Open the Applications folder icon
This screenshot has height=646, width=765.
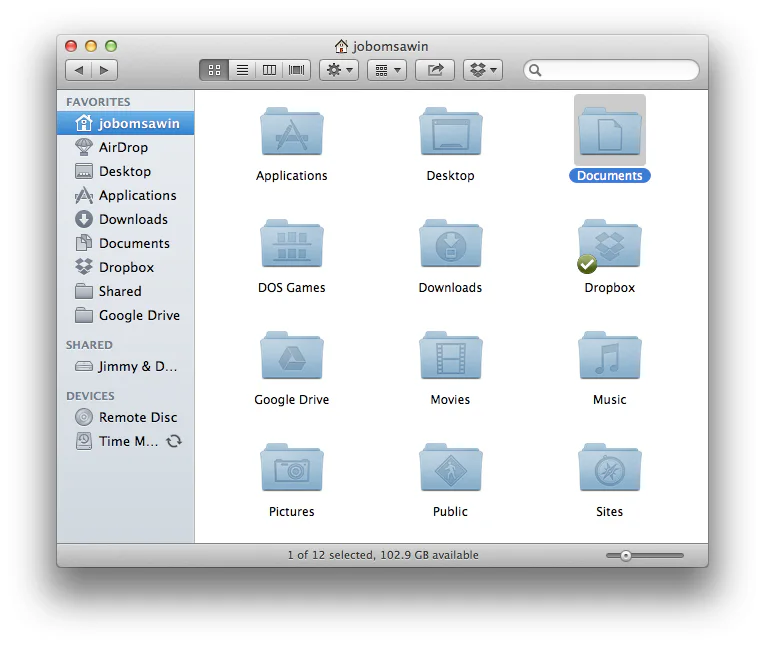pyautogui.click(x=292, y=132)
